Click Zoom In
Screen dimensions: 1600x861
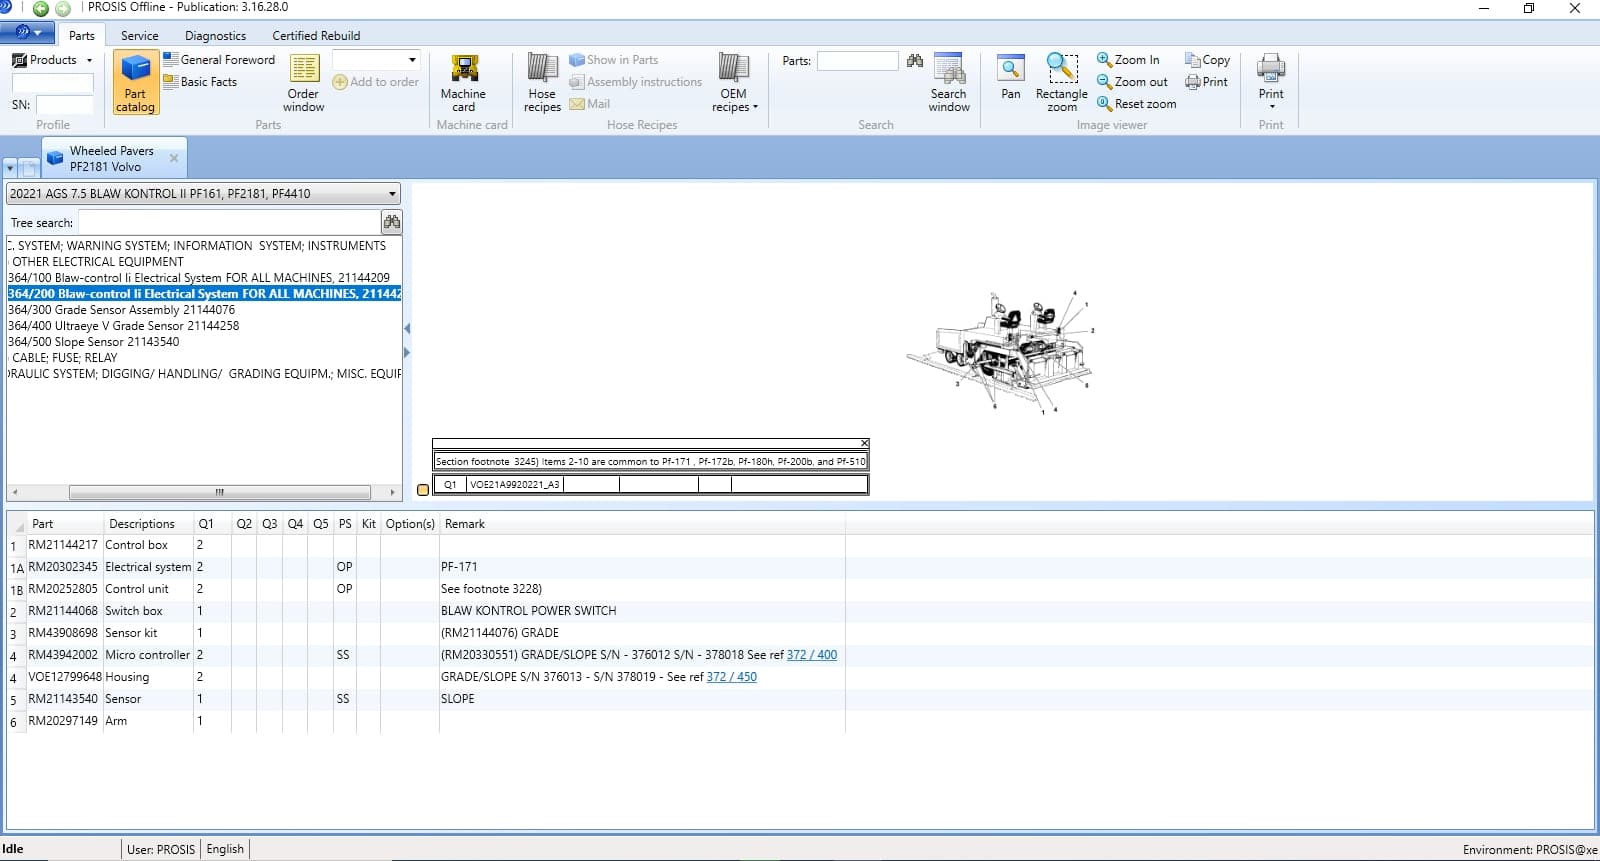pyautogui.click(x=1129, y=60)
